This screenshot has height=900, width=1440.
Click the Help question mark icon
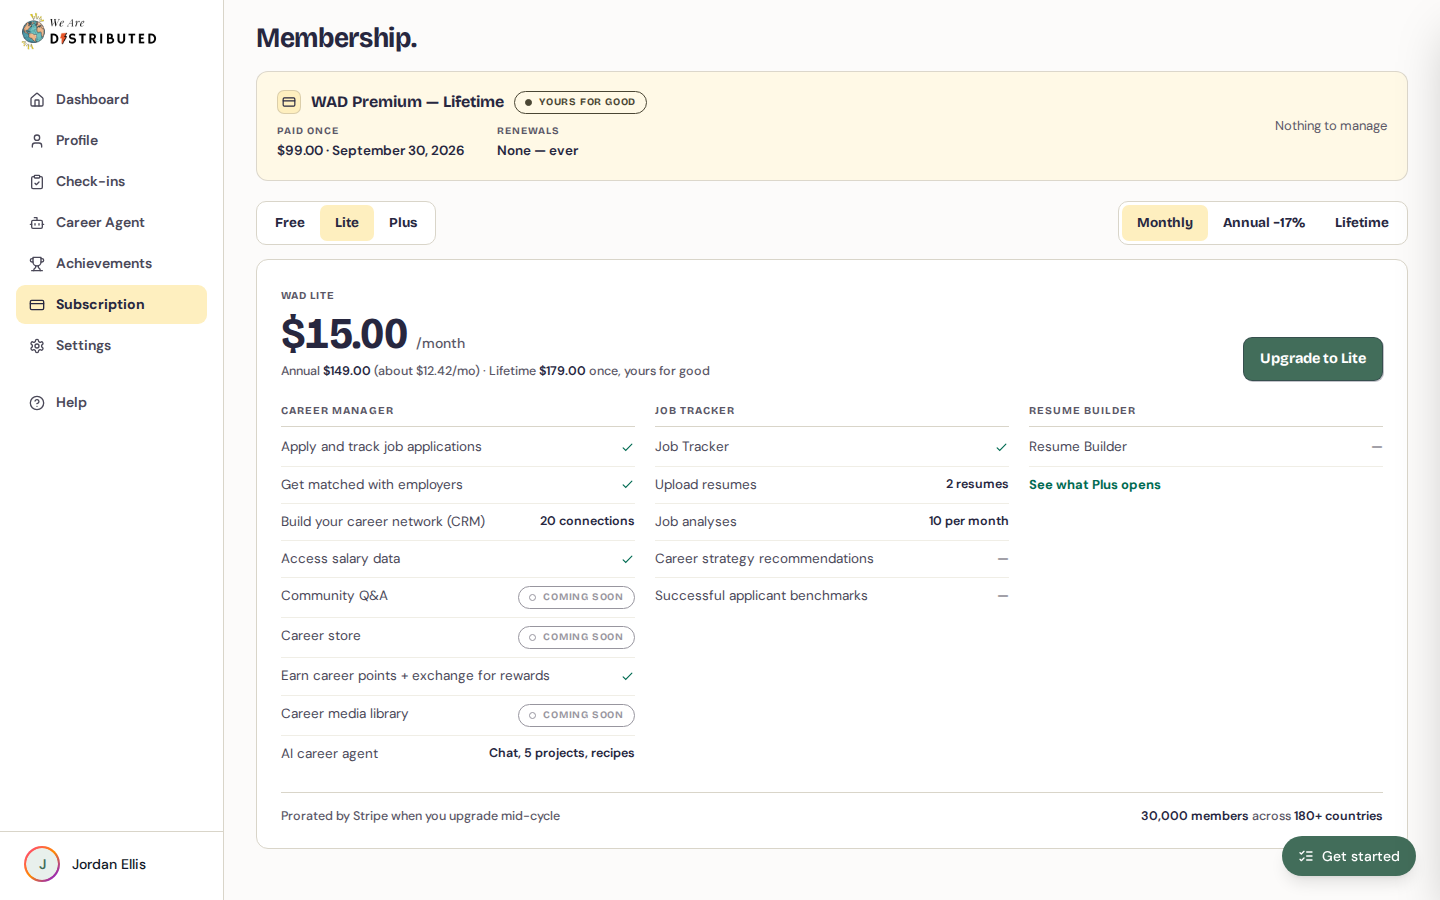click(37, 403)
